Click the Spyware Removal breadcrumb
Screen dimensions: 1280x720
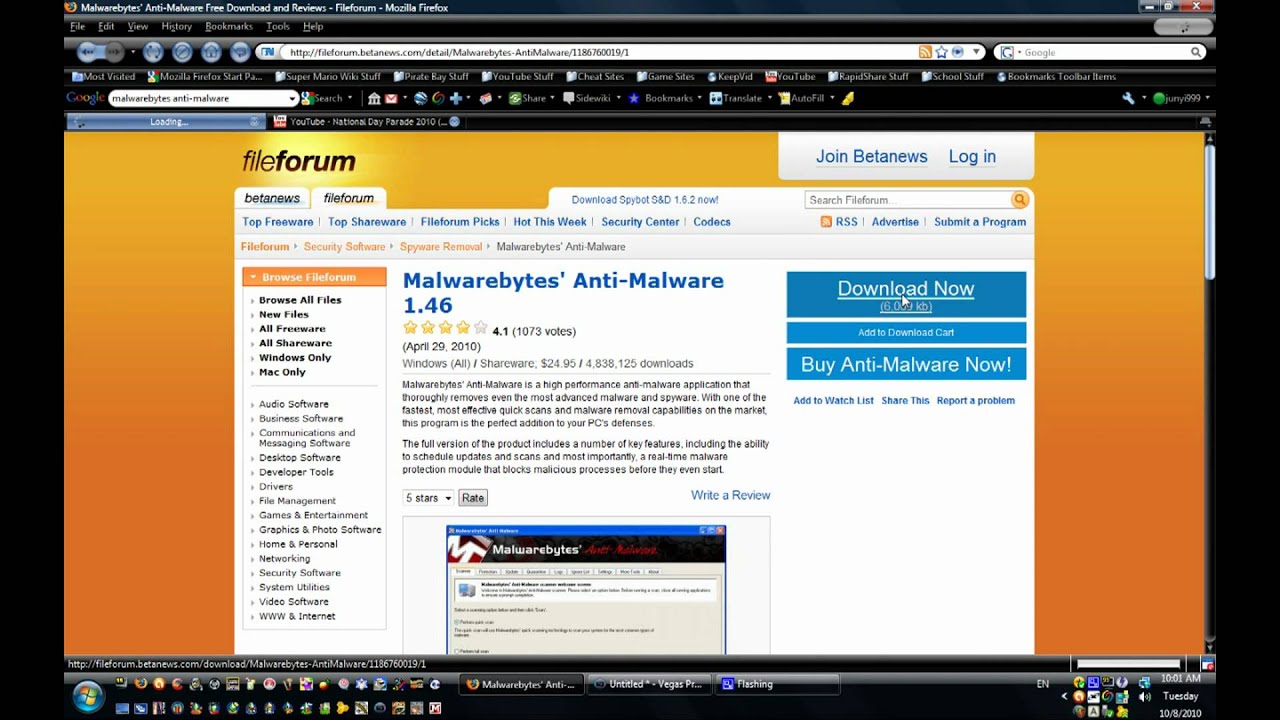[x=441, y=247]
